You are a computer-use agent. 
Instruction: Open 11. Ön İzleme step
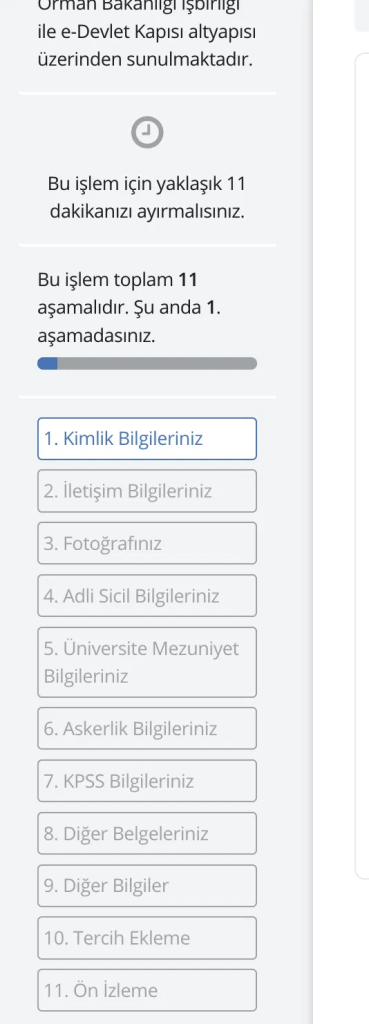pos(147,990)
